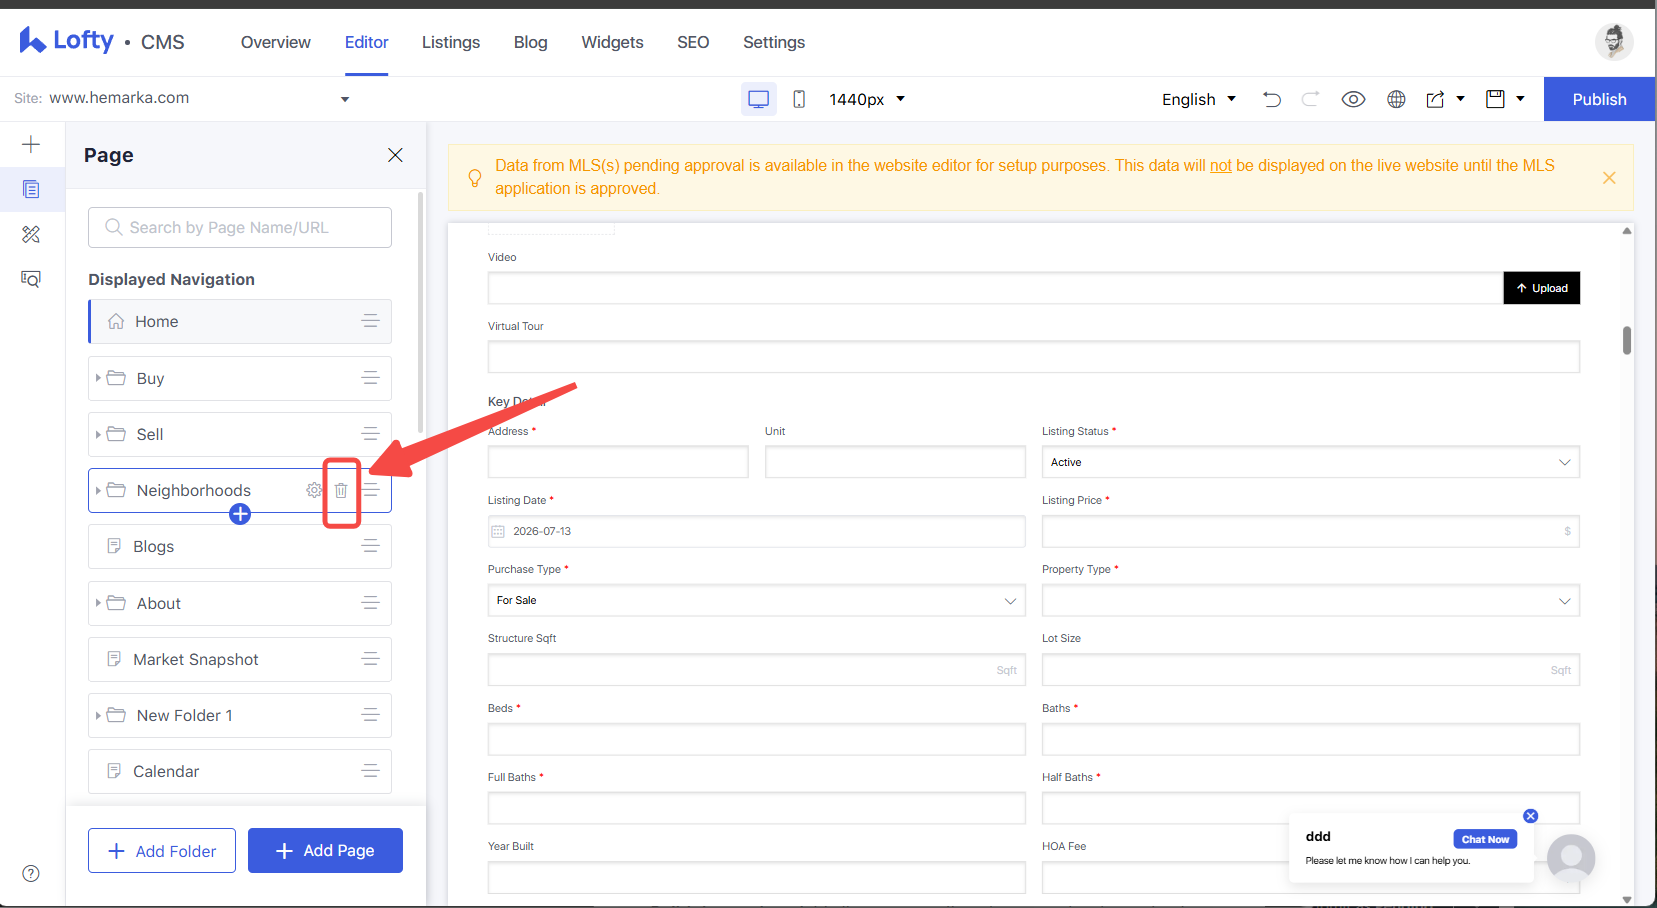This screenshot has width=1657, height=908.
Task: Dismiss the MLS pending approval banner
Action: click(x=1609, y=178)
